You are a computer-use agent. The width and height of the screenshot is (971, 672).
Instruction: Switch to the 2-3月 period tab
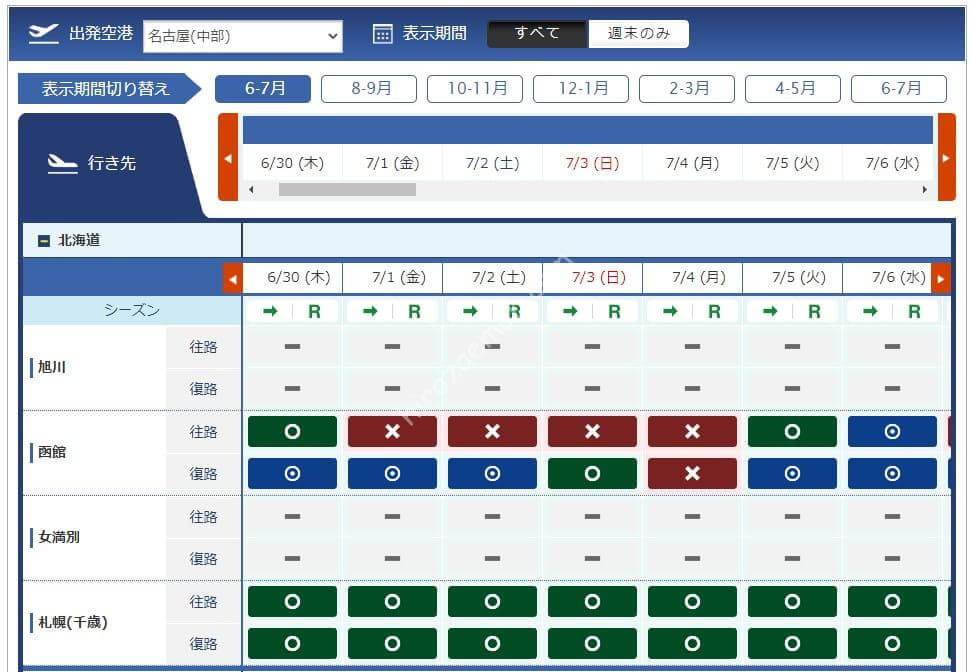pyautogui.click(x=687, y=89)
